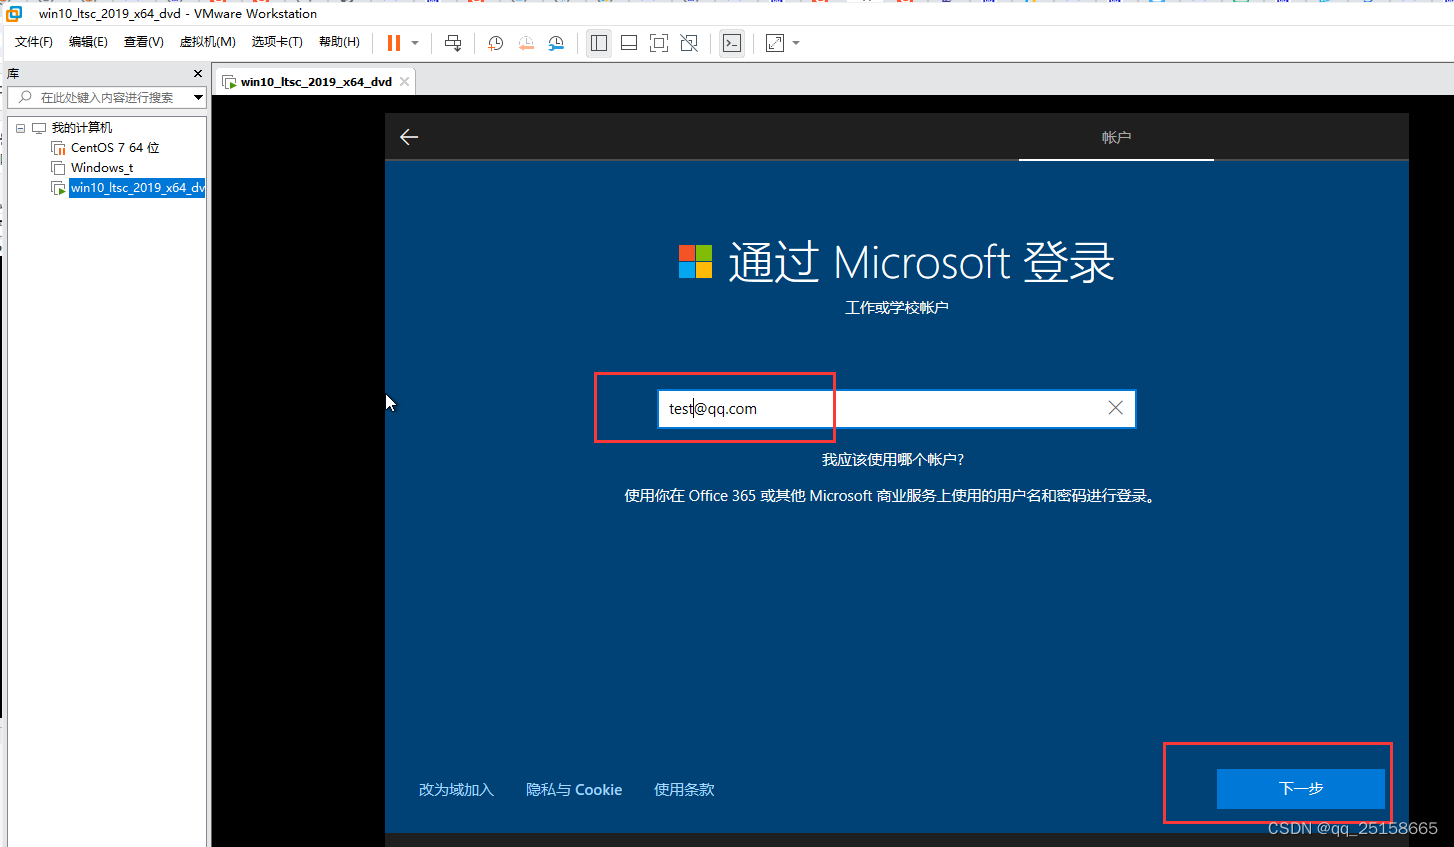Open the 使用条款 link

tap(684, 790)
